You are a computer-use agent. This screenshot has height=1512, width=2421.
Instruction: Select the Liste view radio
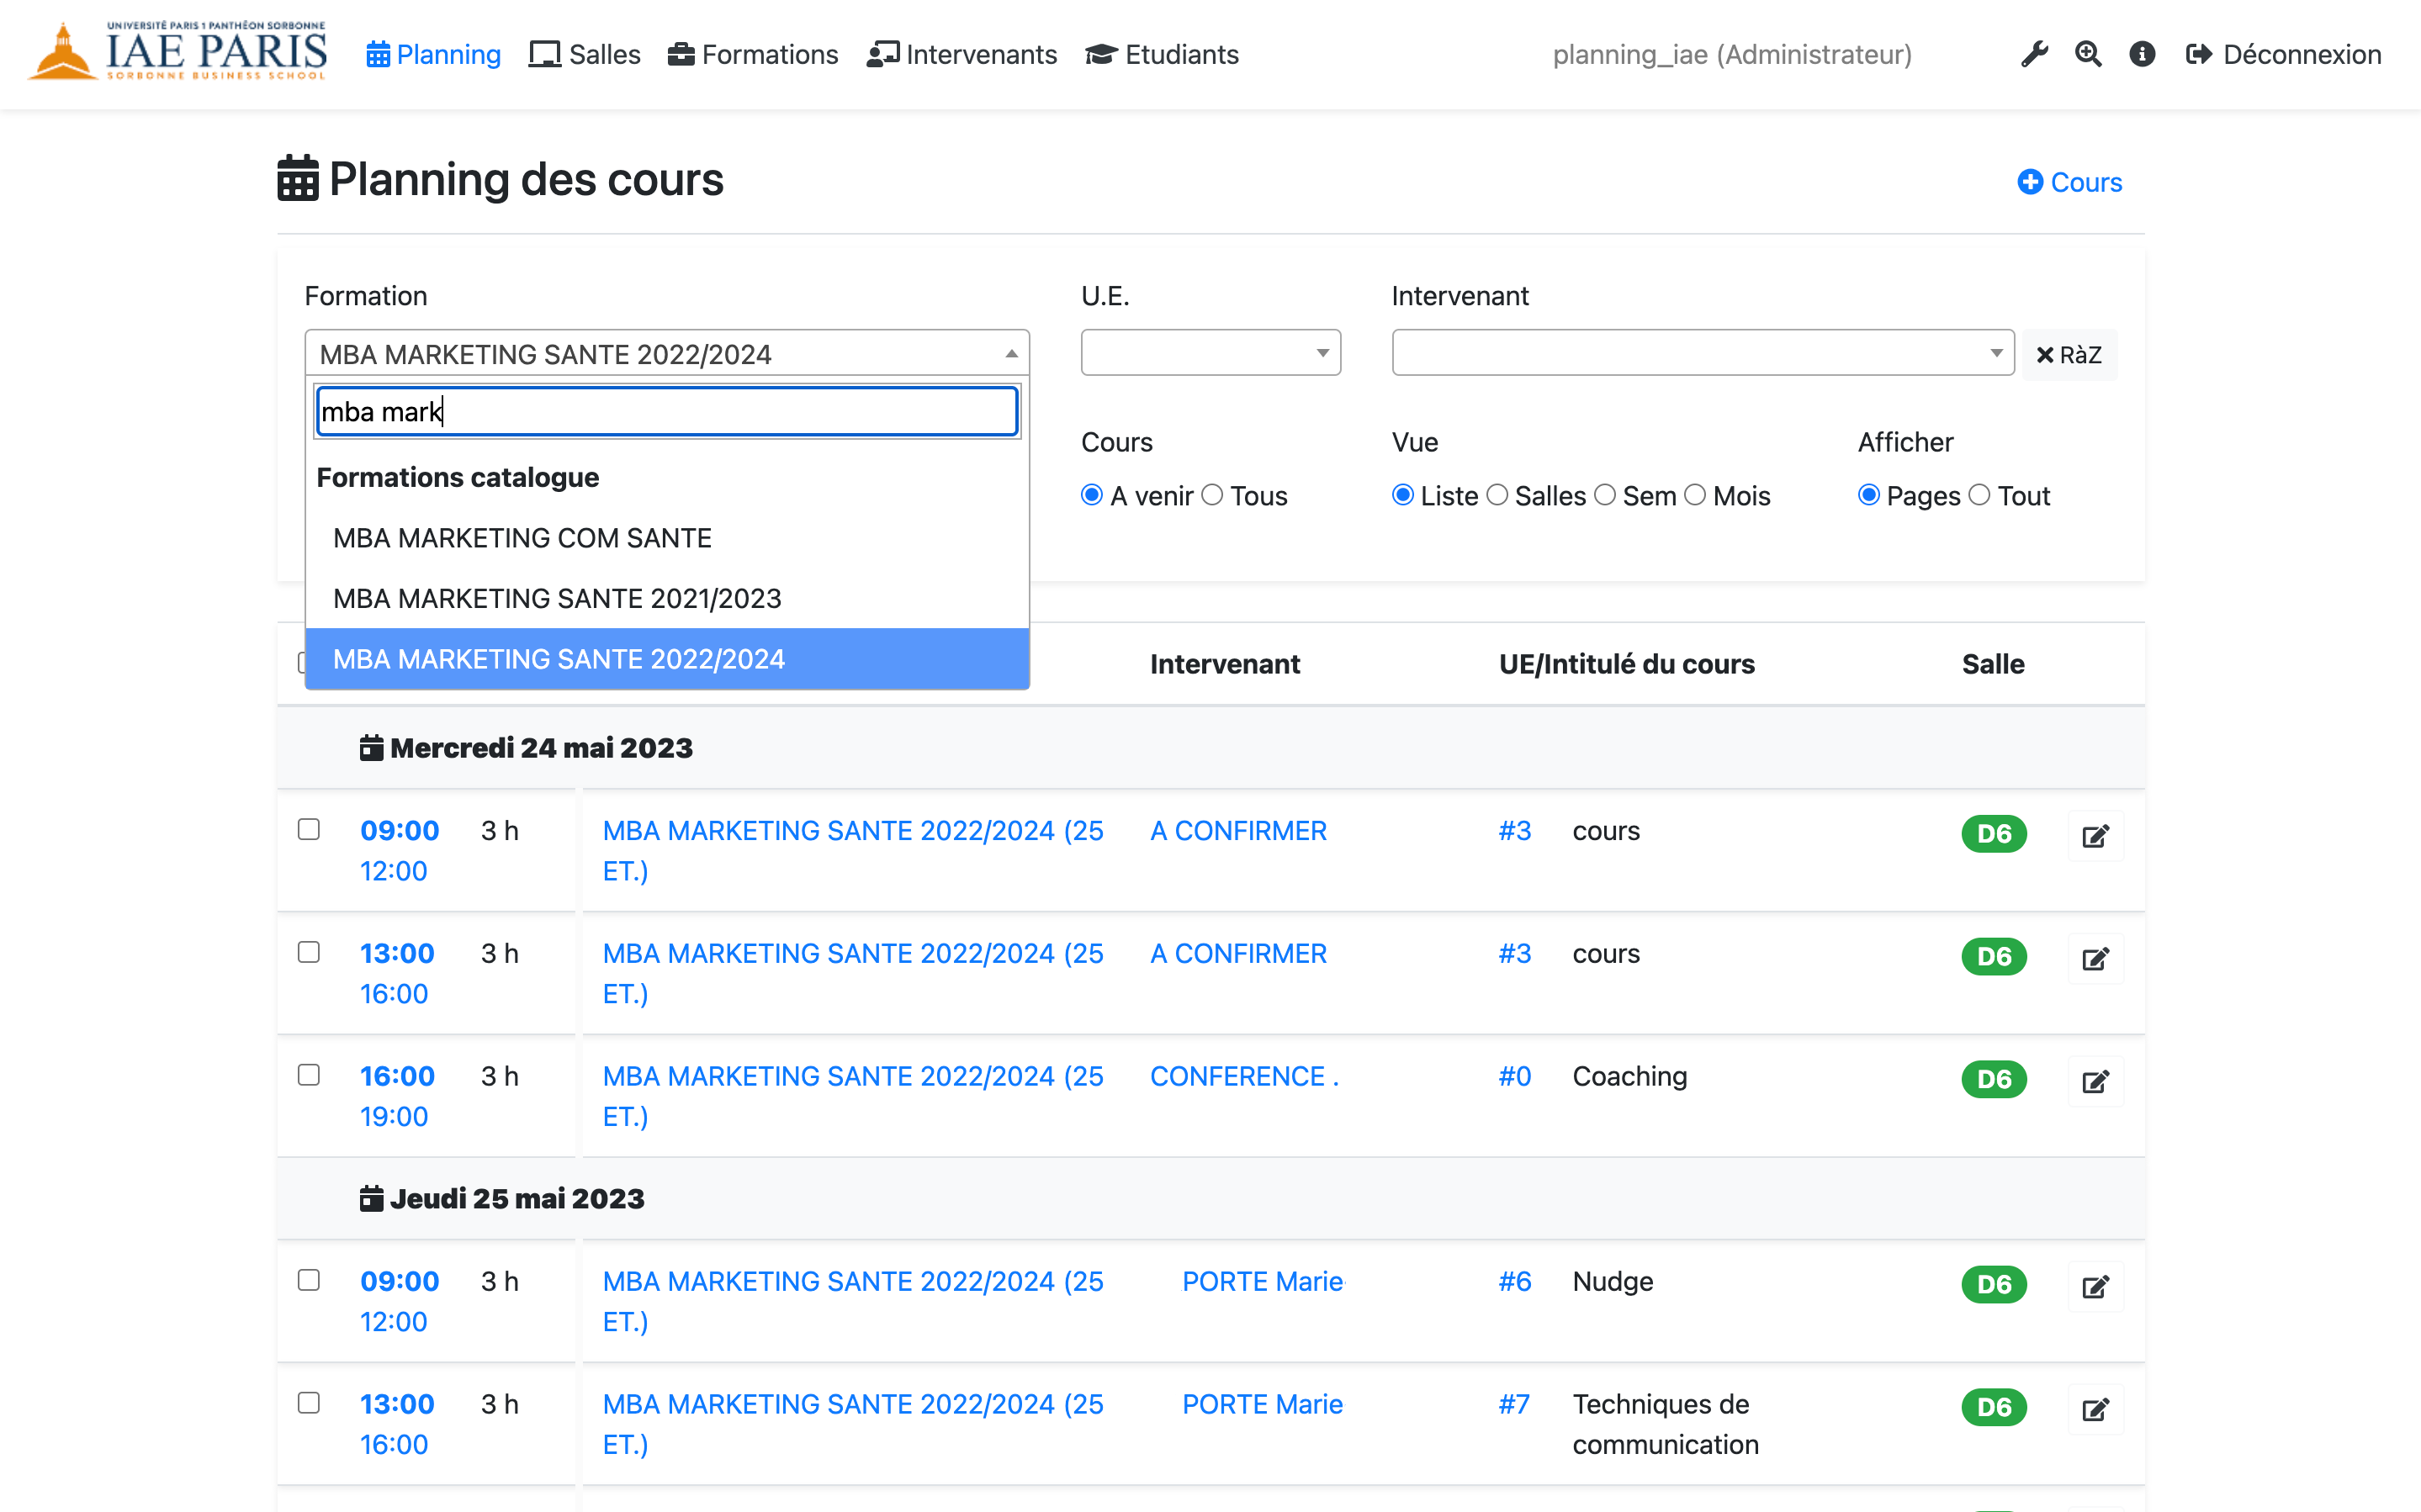pyautogui.click(x=1403, y=495)
